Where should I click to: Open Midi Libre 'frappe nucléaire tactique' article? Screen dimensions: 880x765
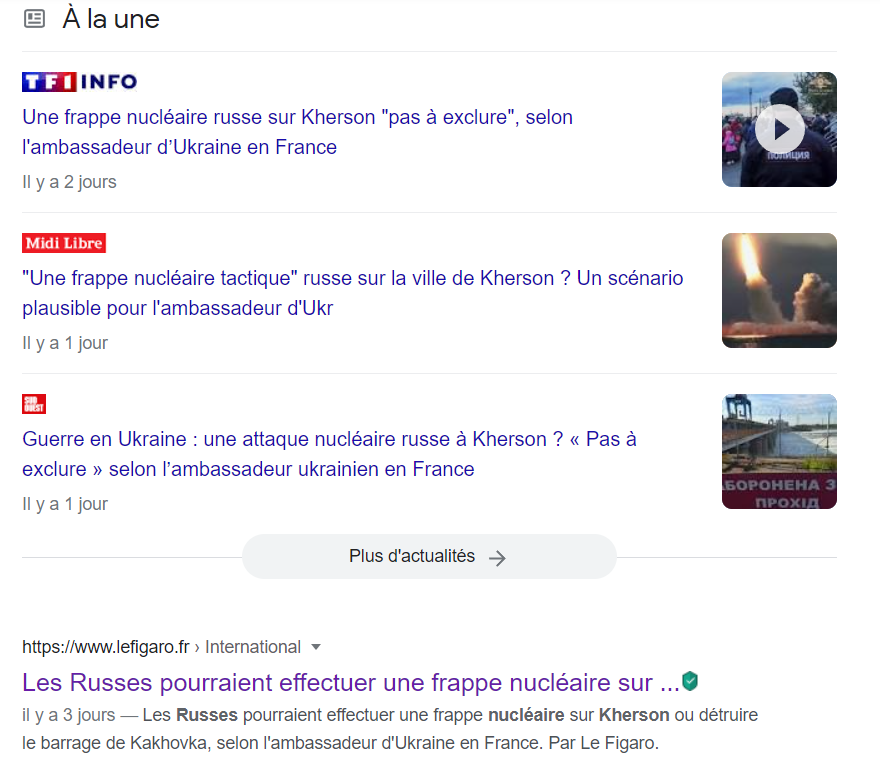tap(352, 293)
